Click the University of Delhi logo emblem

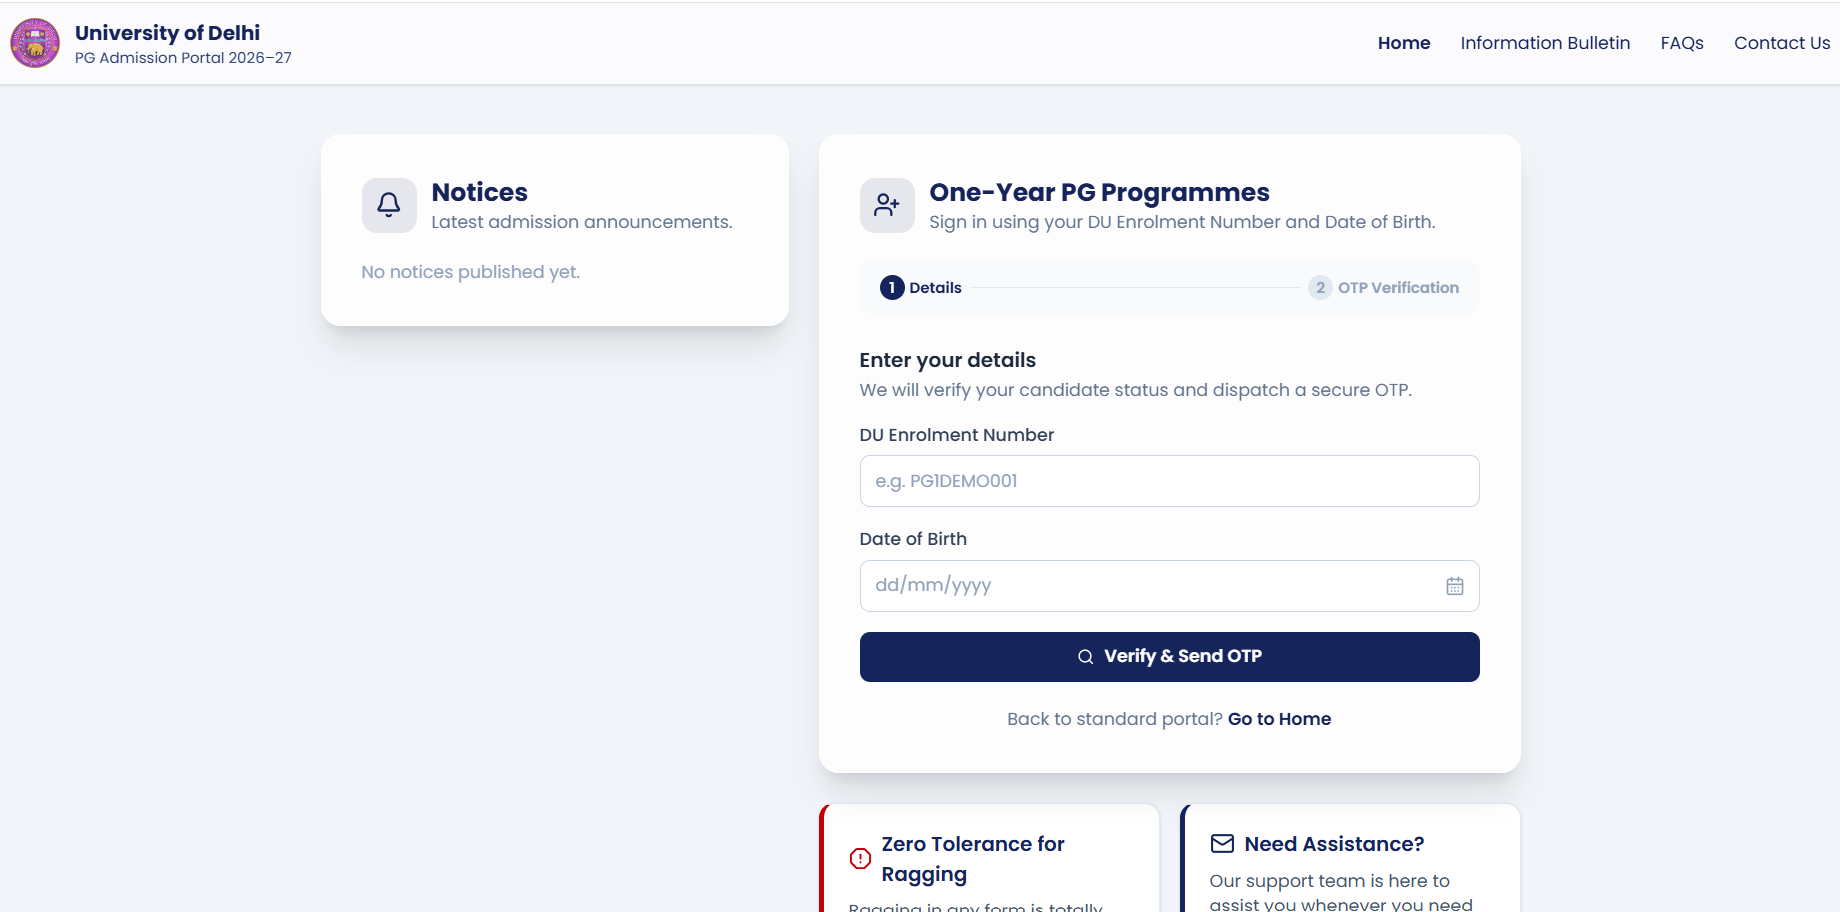(35, 43)
